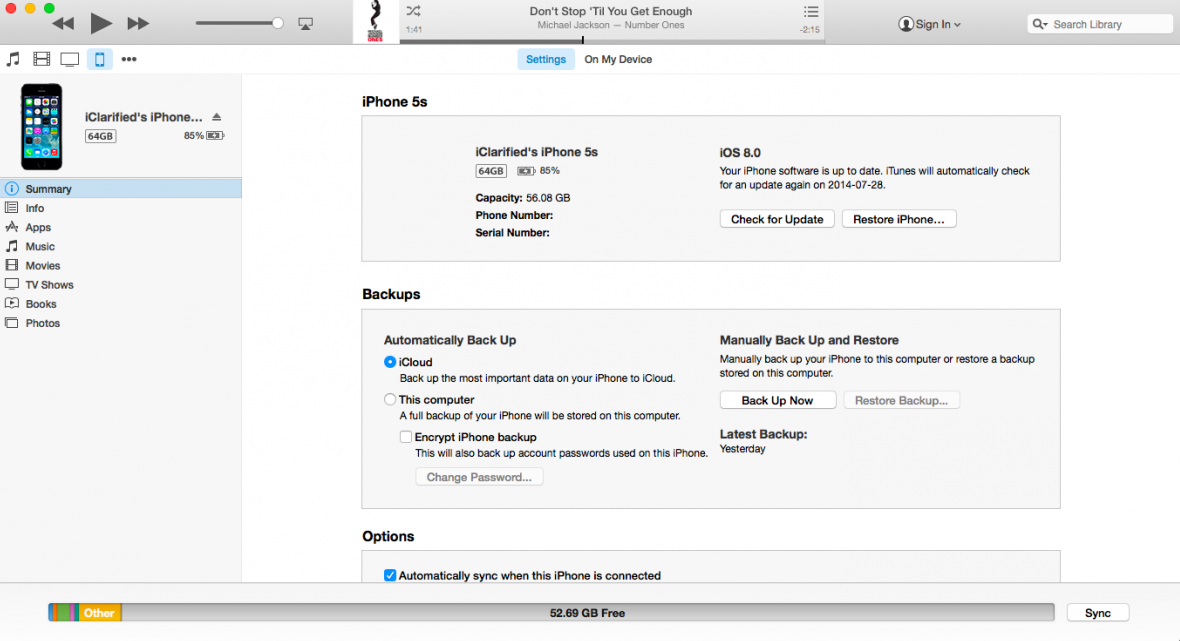1180x641 pixels.
Task: Click the iOS 8.0 version text
Action: point(740,153)
